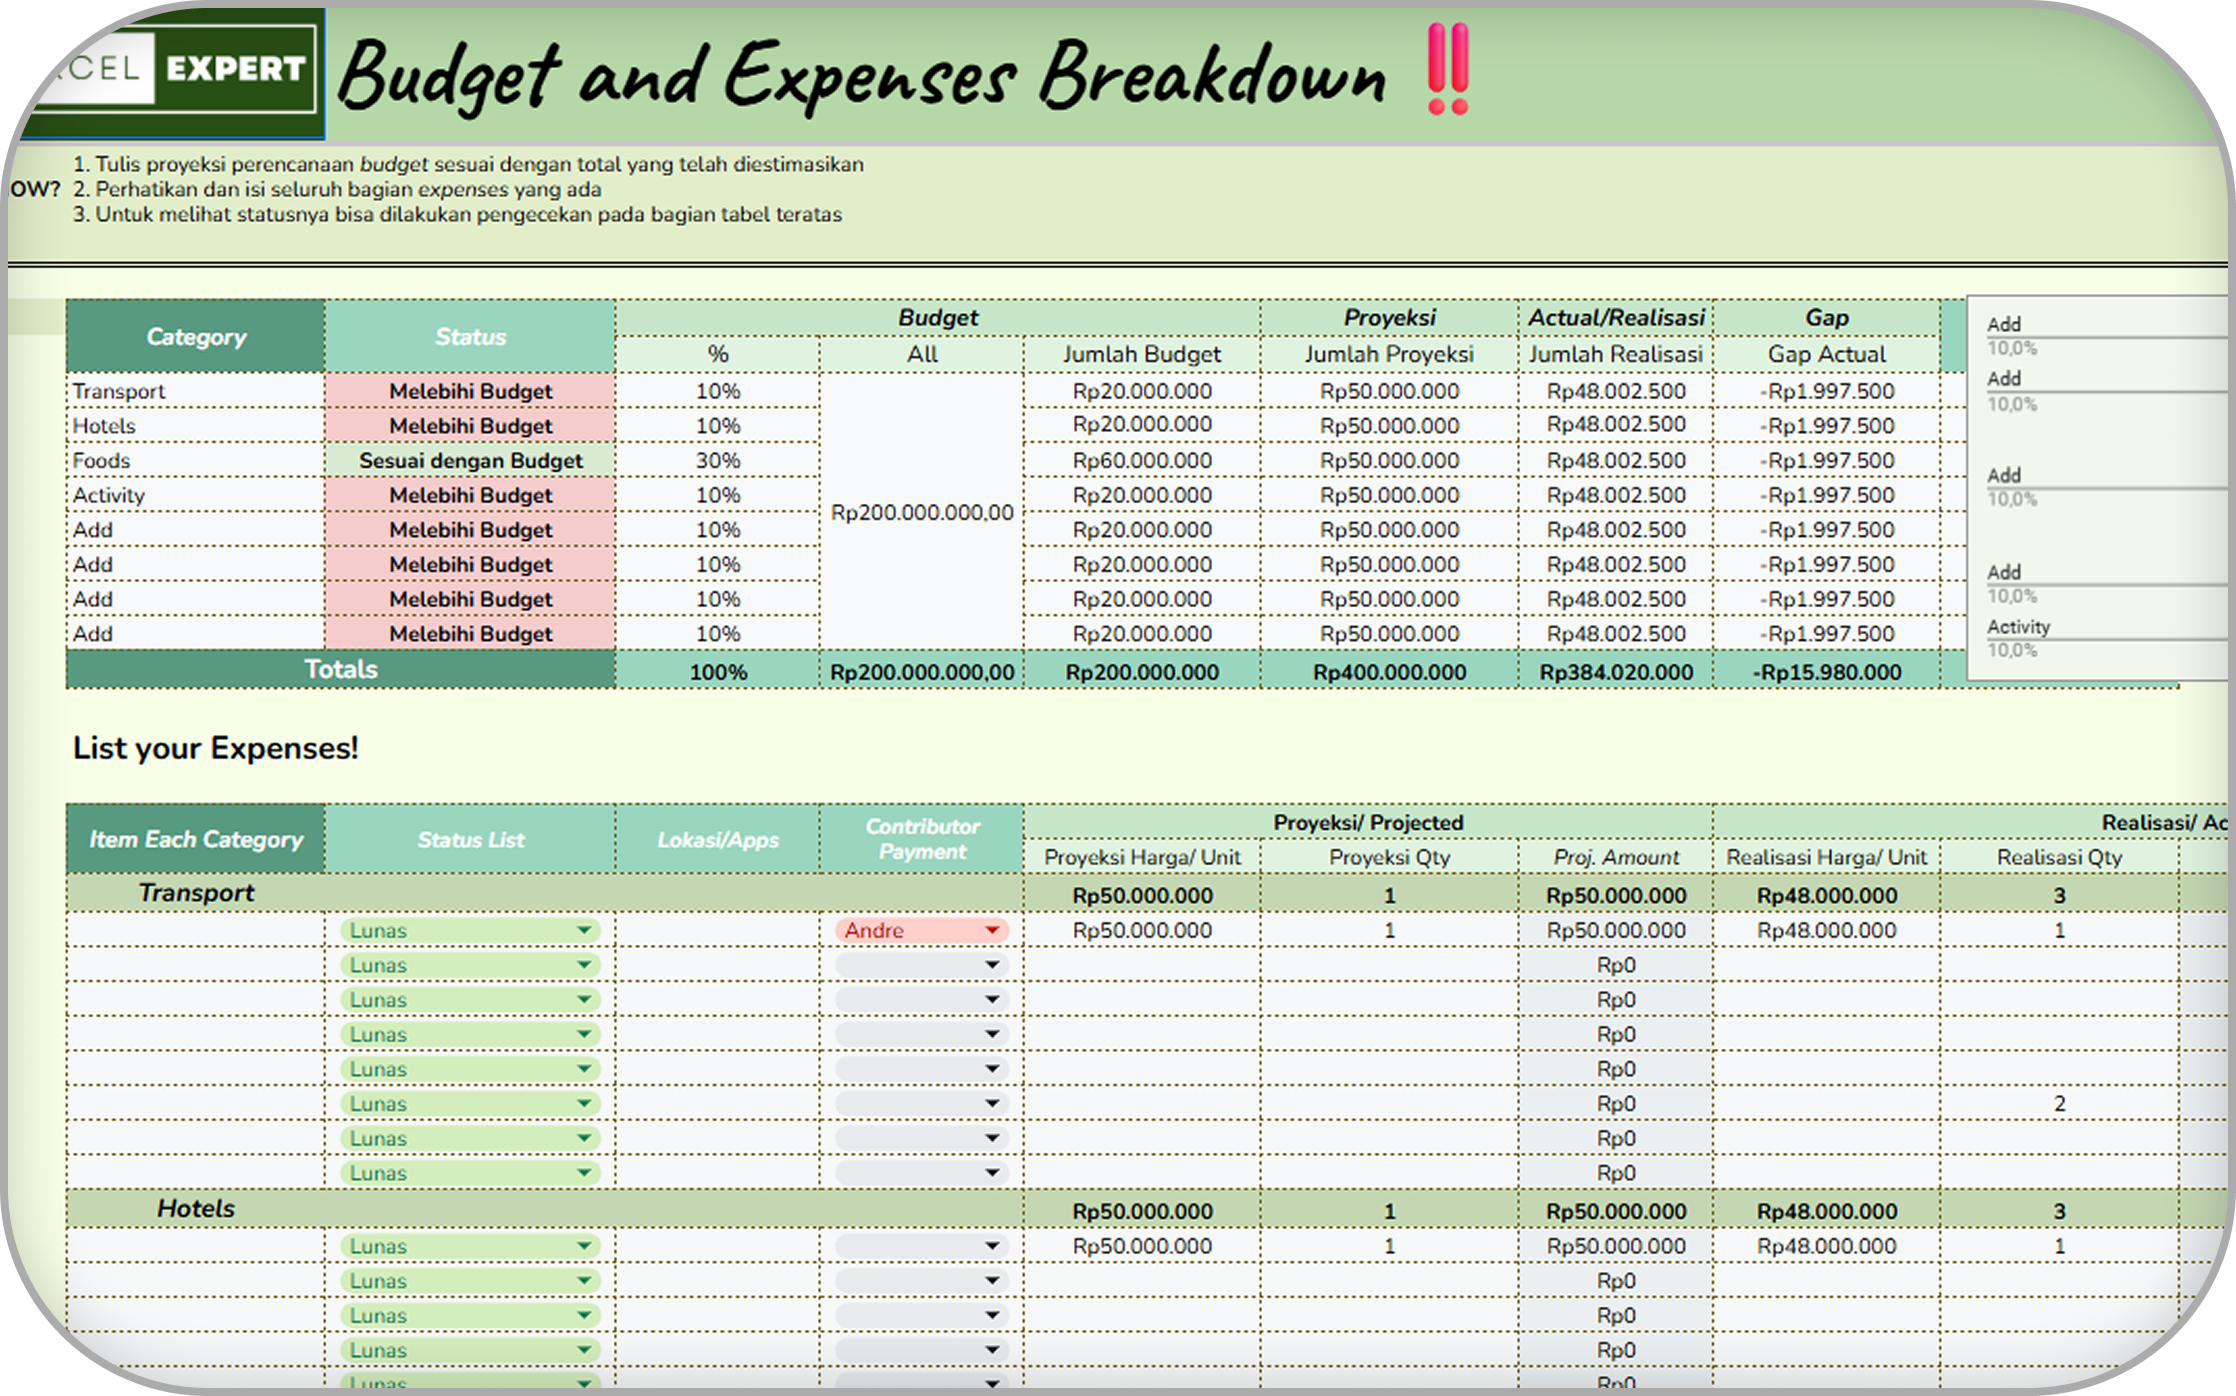Click the merged Rp200.000.000,00 All budget cell
The image size is (2236, 1396).
(x=921, y=513)
